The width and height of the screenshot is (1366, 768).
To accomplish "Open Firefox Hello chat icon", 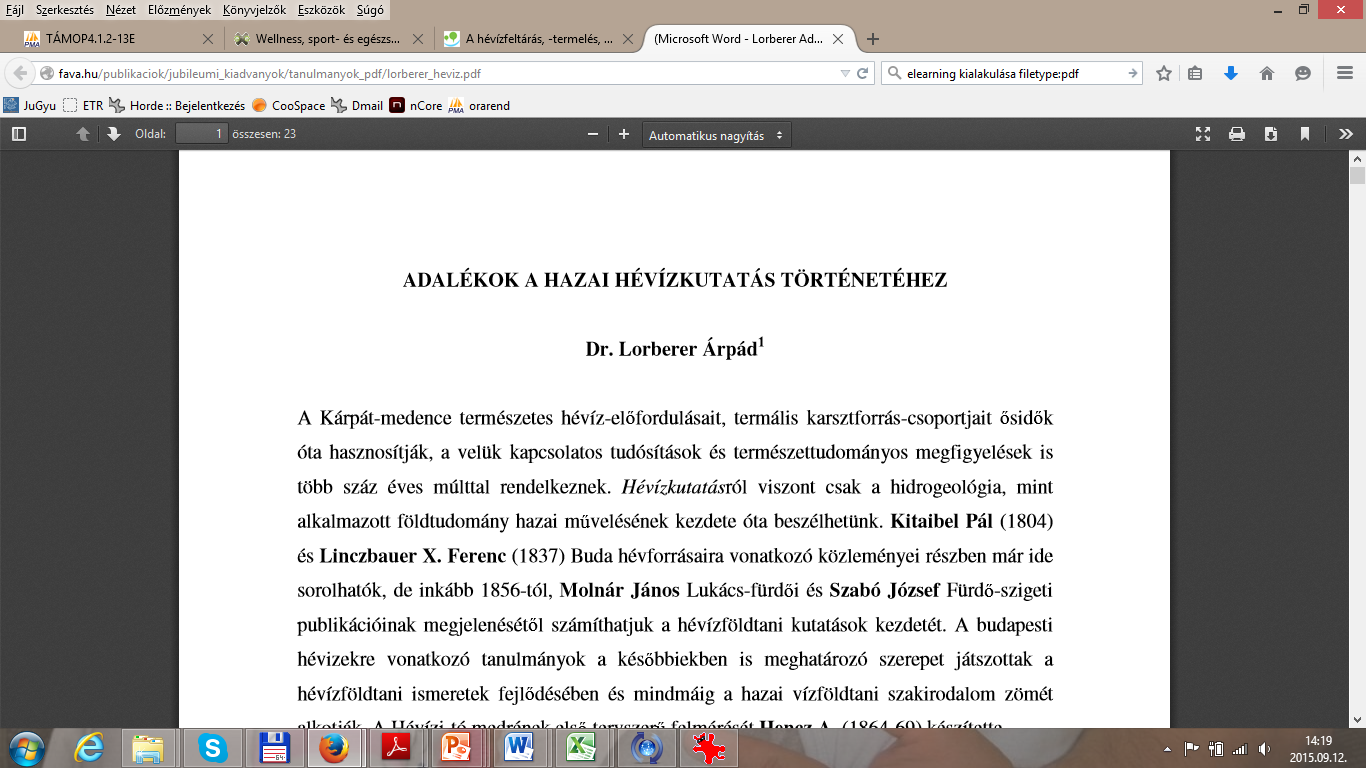I will 1303,73.
